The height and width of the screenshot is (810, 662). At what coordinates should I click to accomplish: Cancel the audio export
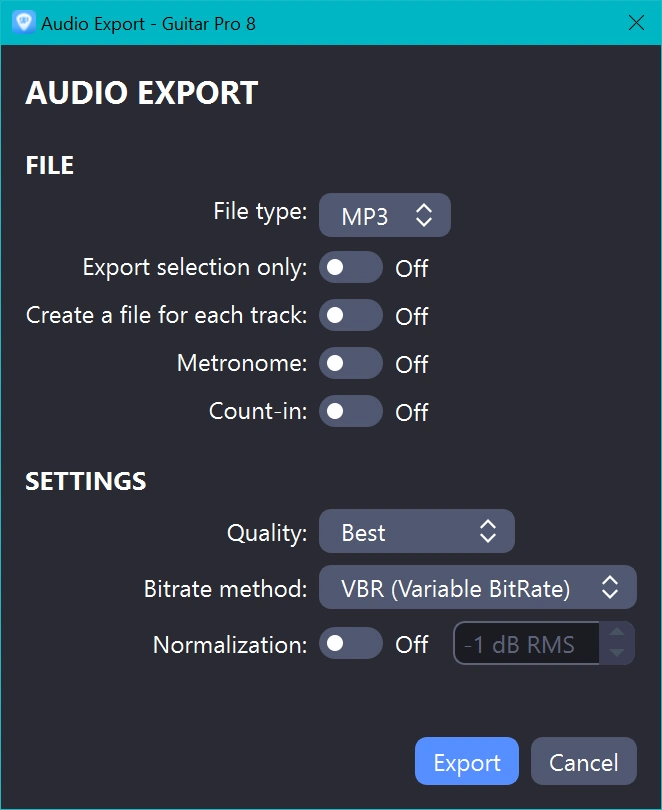pos(583,763)
